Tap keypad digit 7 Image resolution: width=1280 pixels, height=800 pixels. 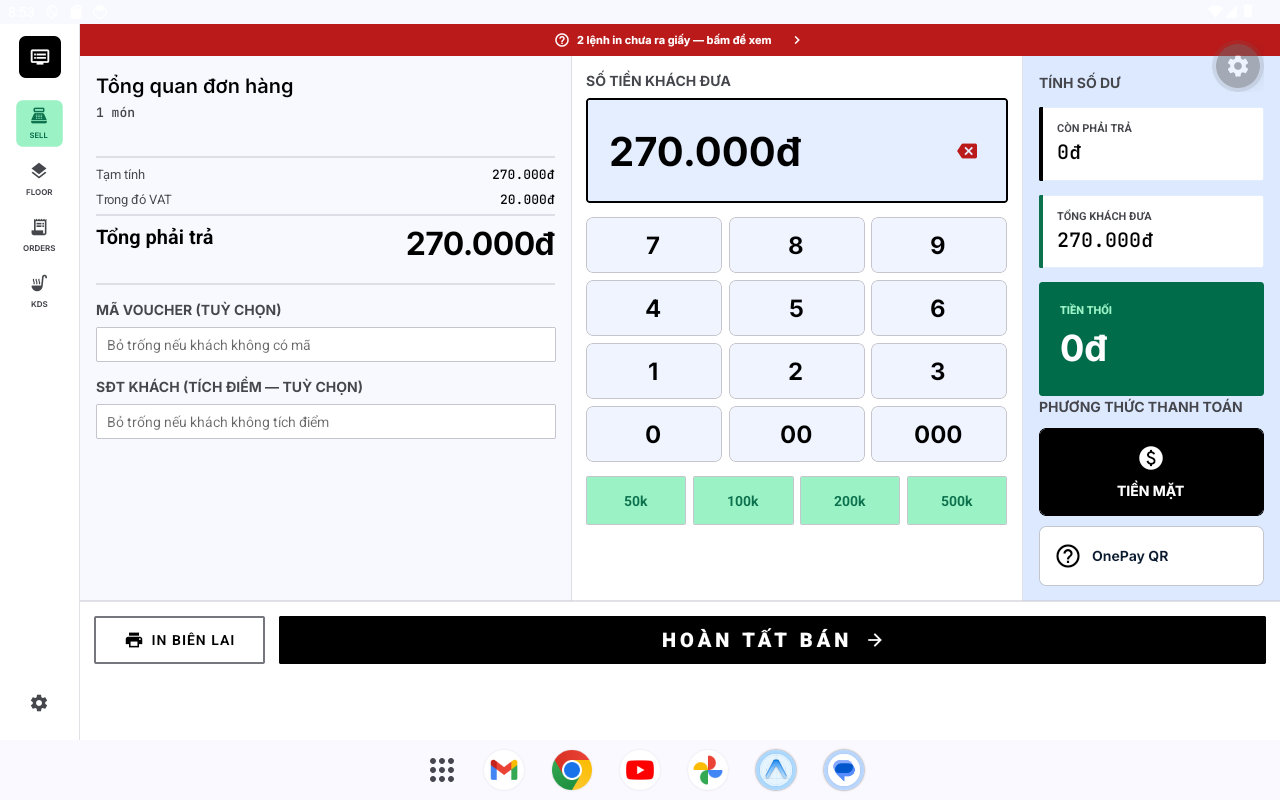click(654, 245)
